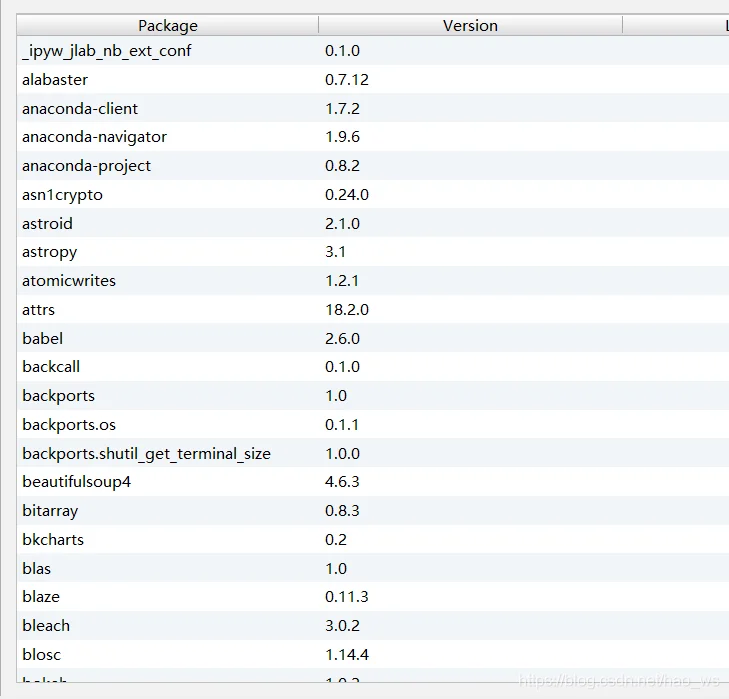
Task: Click version 1.9.6 of anaconda-navigator
Action: tap(342, 137)
